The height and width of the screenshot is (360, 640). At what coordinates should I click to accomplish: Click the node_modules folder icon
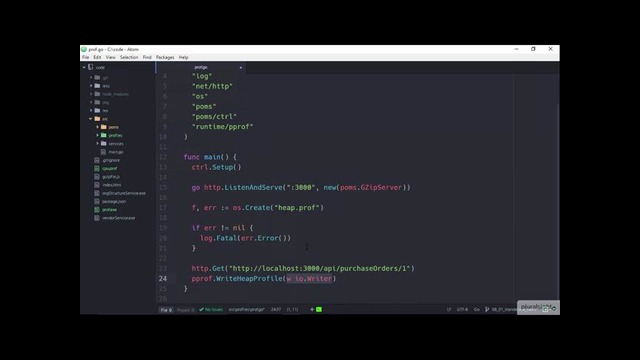click(x=97, y=94)
